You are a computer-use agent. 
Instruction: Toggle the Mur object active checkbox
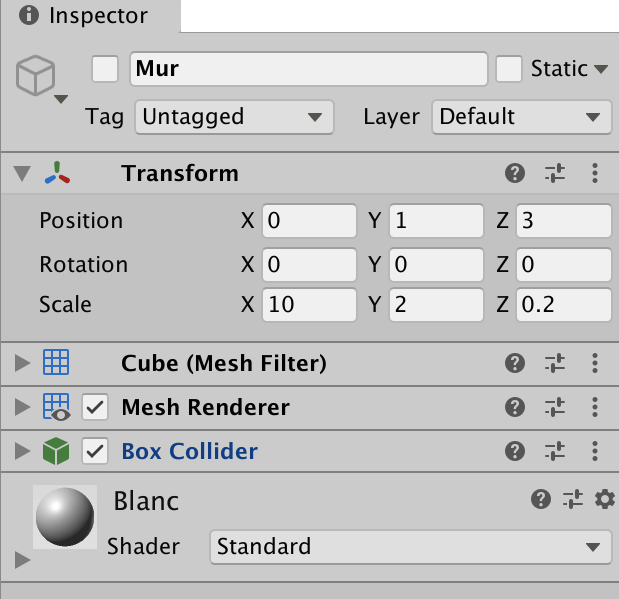click(x=105, y=69)
